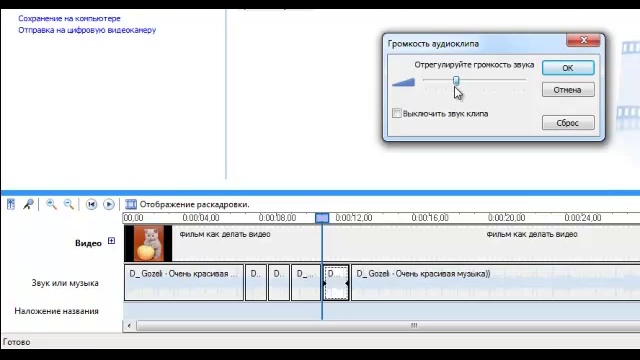Enable the 'Выключить звук клипа' checkbox

[396, 113]
